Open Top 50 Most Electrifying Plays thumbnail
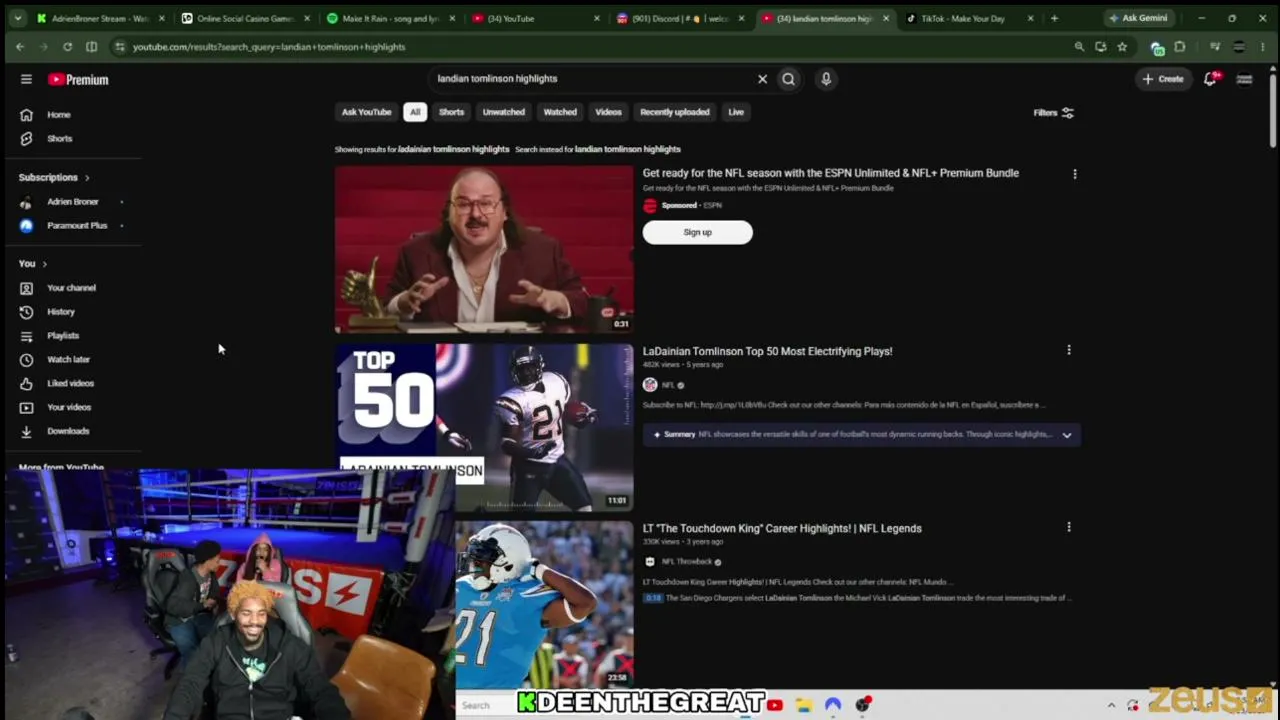Viewport: 1280px width, 720px height. [x=484, y=428]
